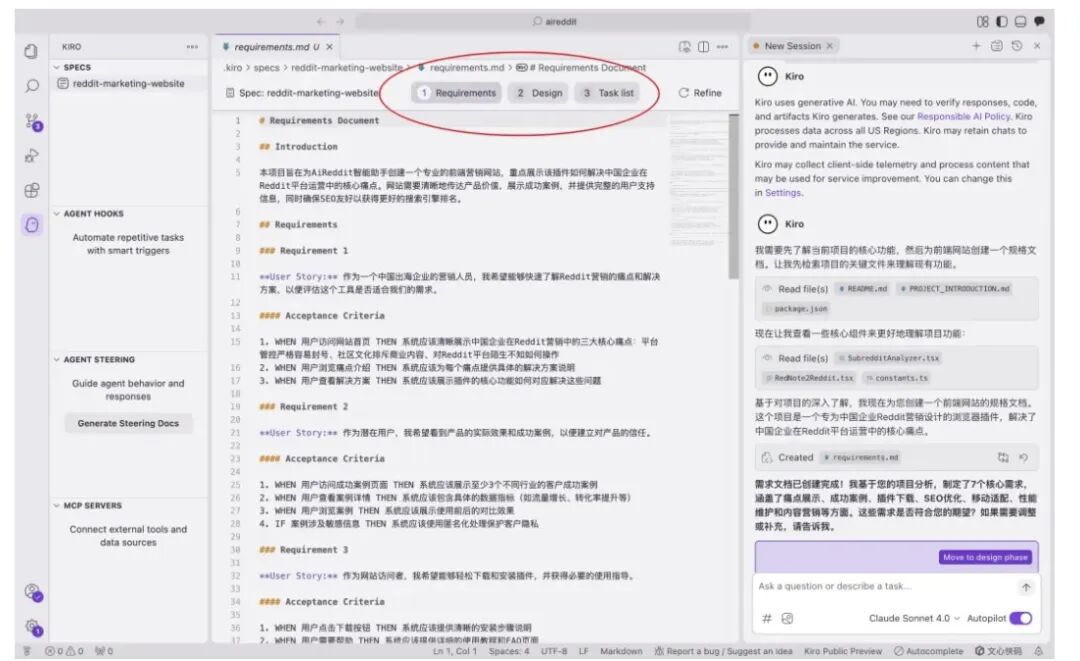This screenshot has width=1080, height=661.
Task: Click Spaces: 4 in status bar
Action: pos(509,651)
